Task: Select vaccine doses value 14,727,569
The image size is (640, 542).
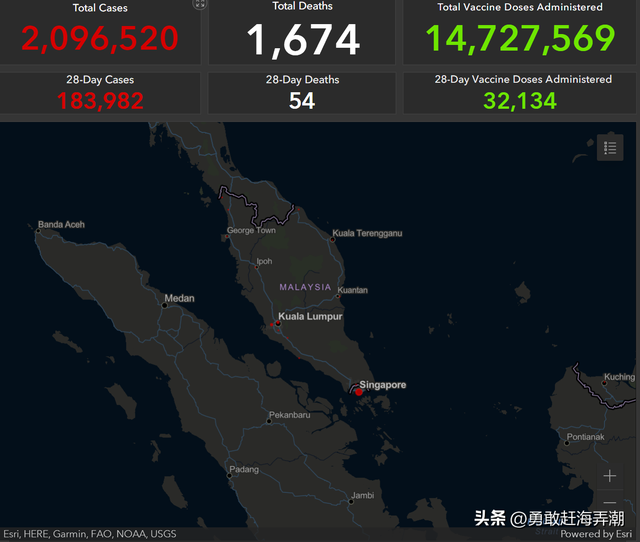Action: 520,39
